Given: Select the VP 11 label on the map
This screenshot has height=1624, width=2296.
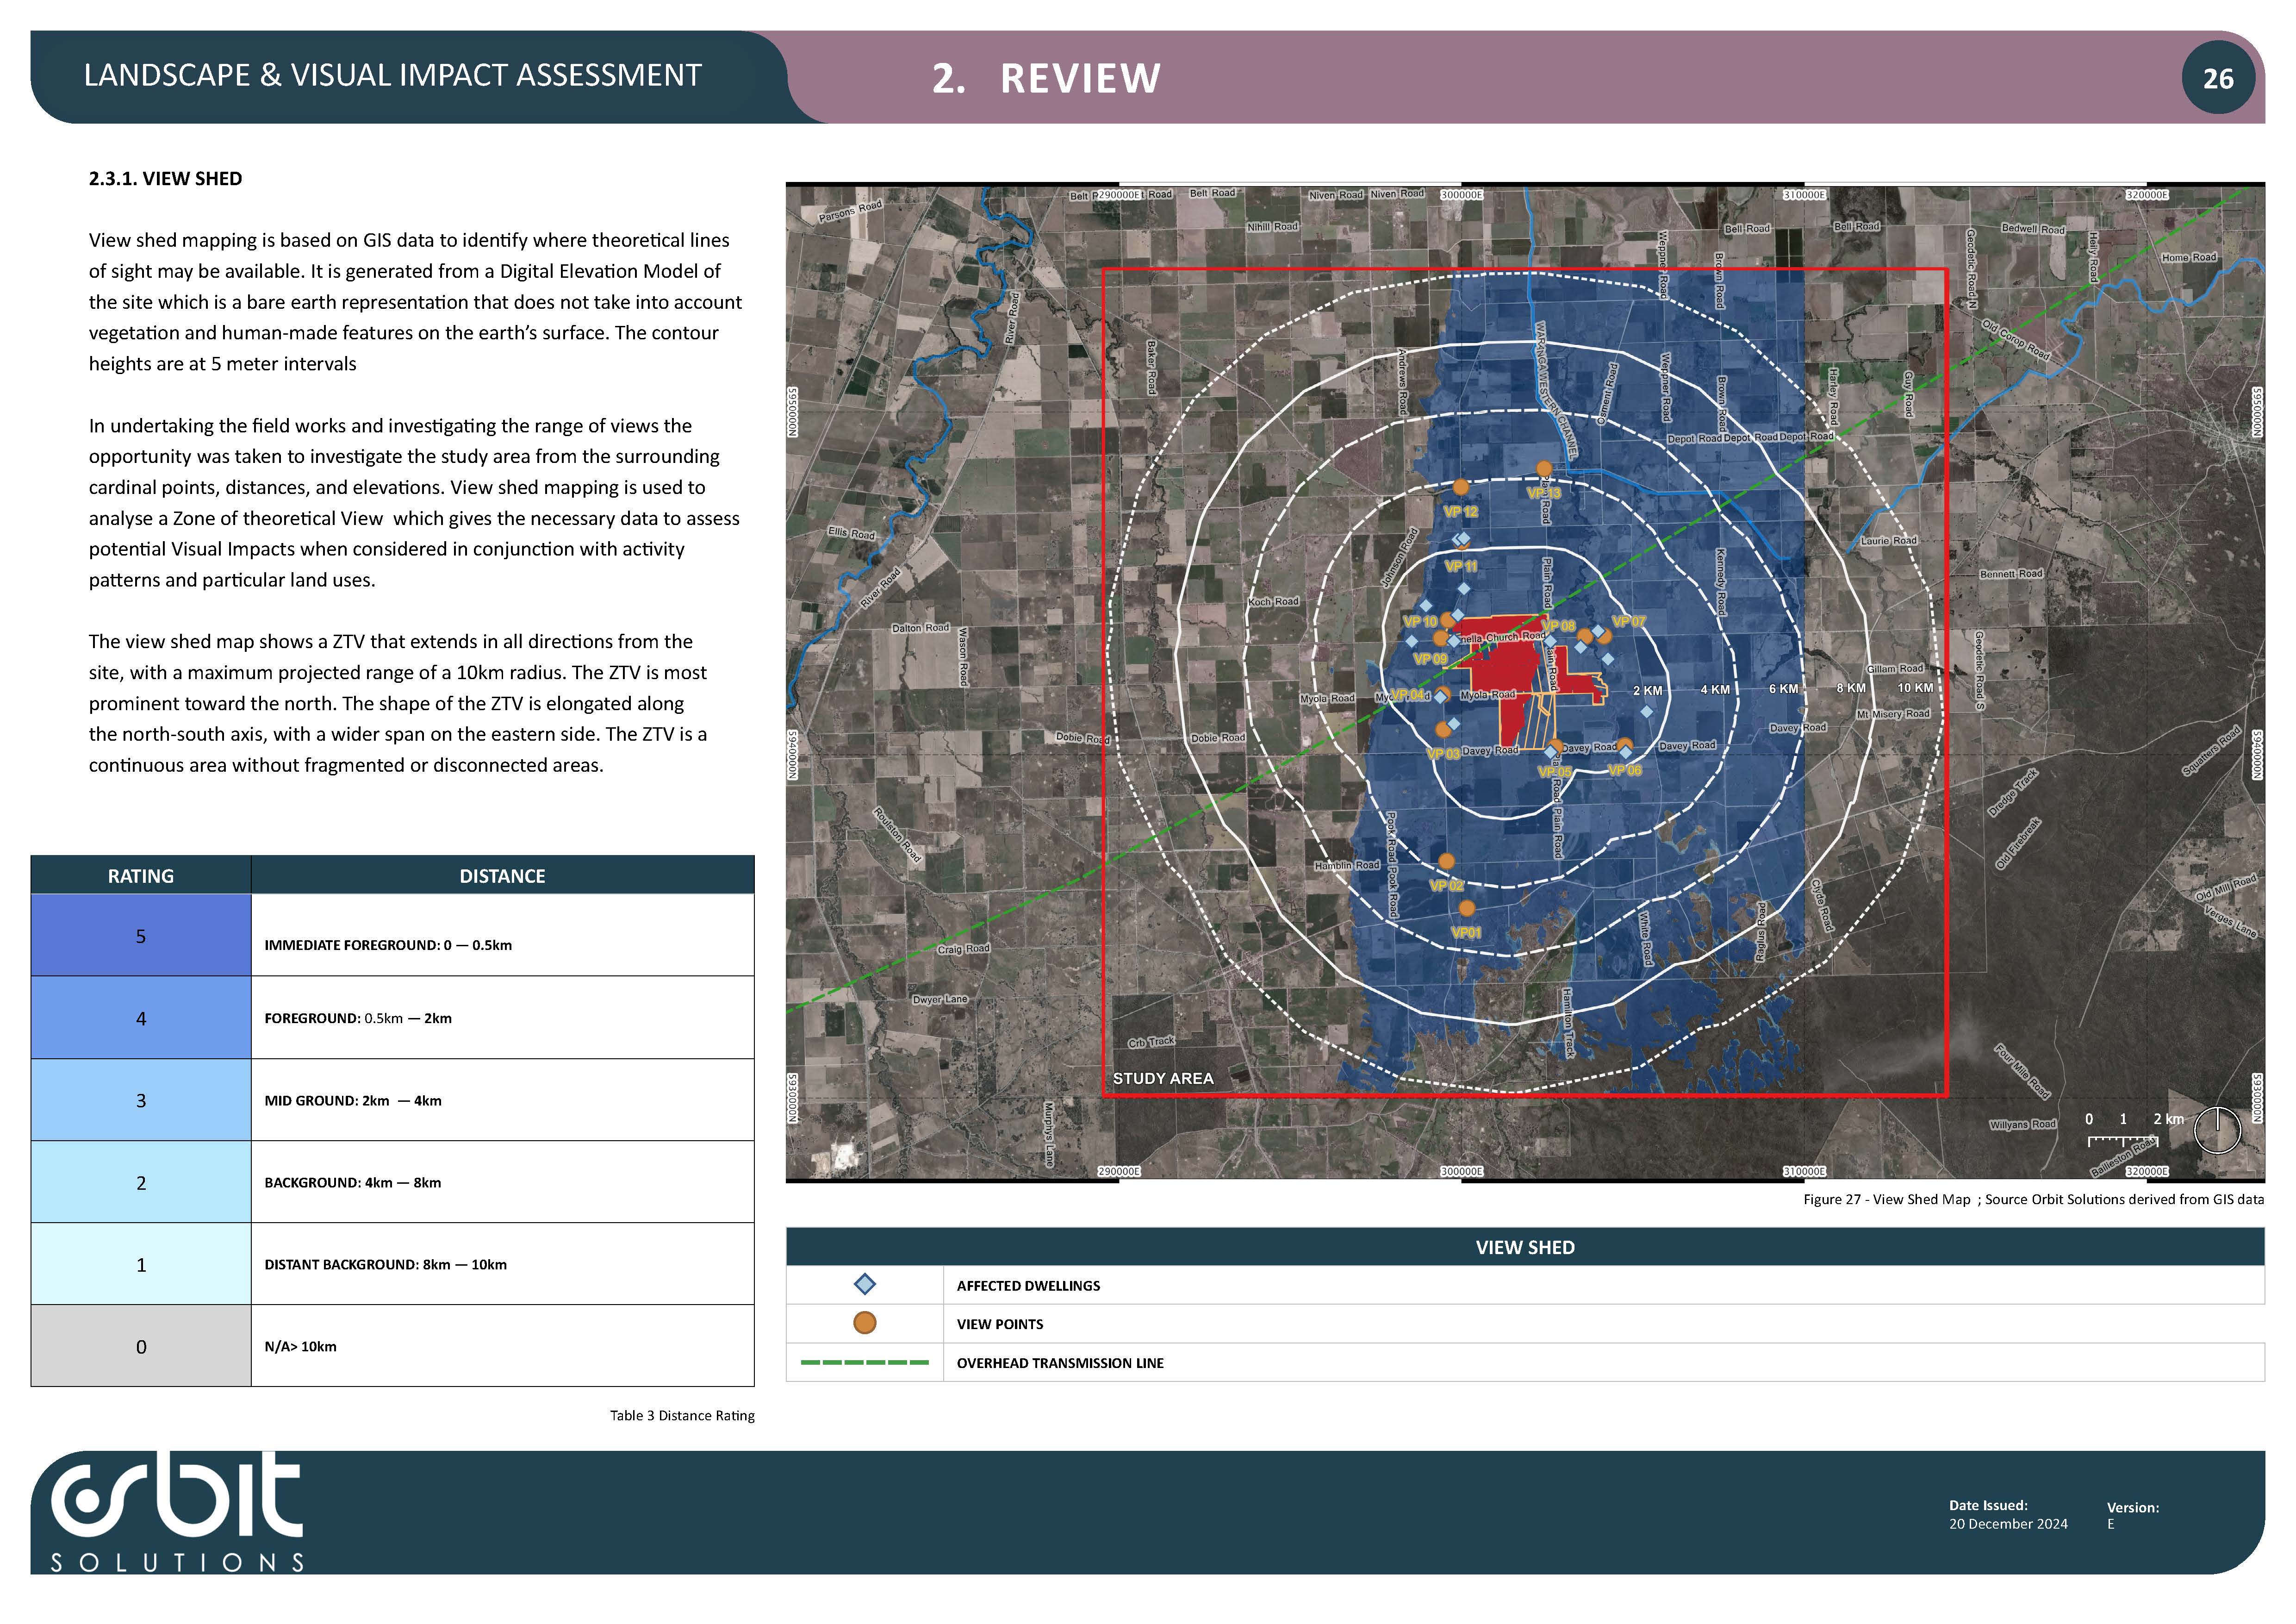Looking at the screenshot, I should [1461, 566].
